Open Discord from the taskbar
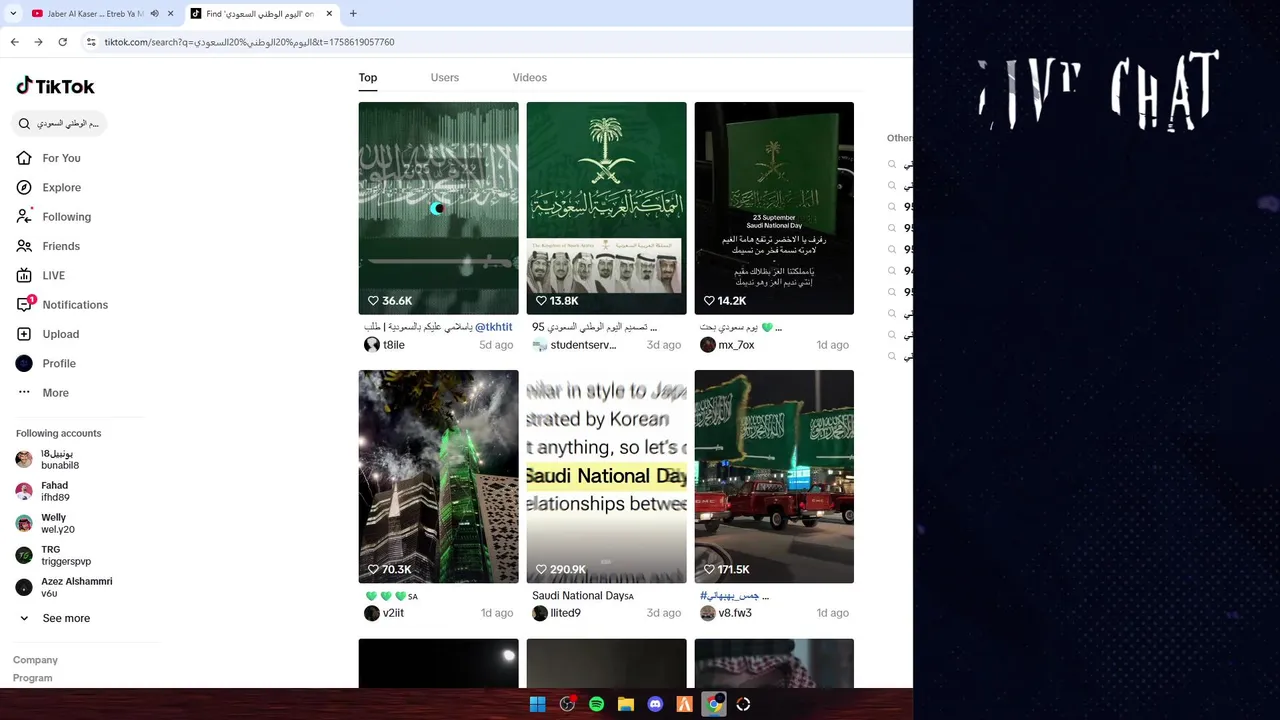The width and height of the screenshot is (1280, 720). tap(655, 704)
